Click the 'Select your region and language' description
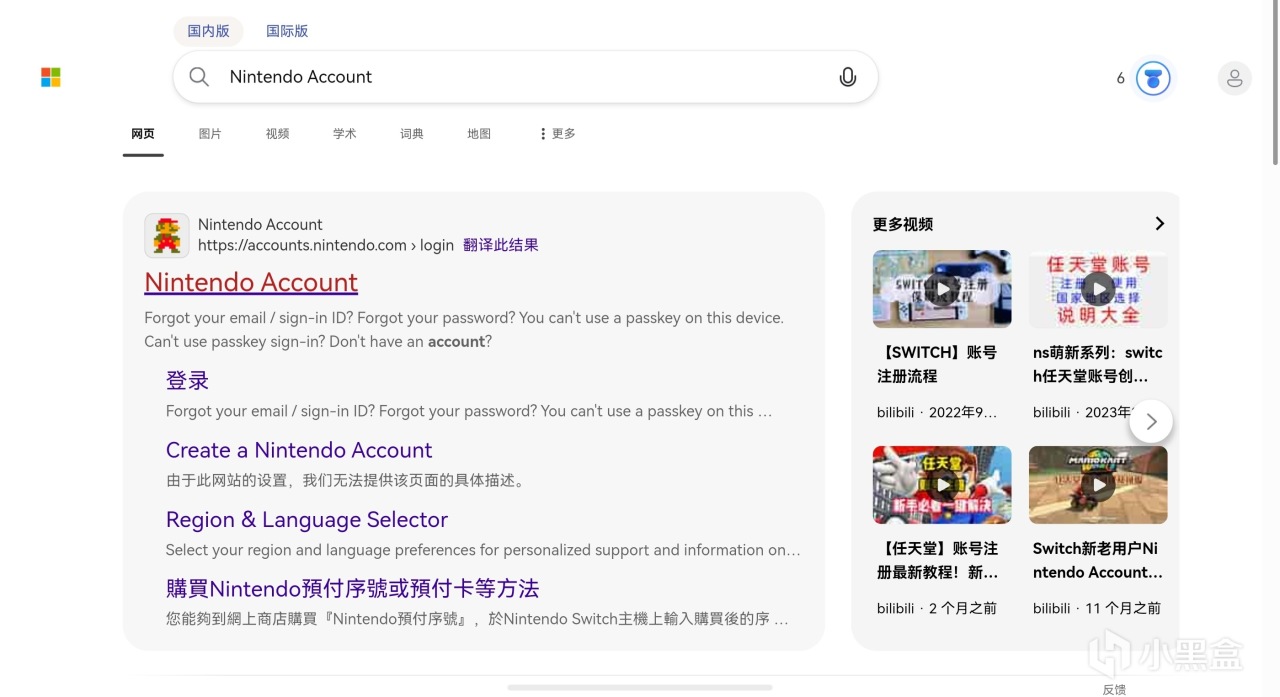Screen dimensions: 1280x697 click(483, 550)
